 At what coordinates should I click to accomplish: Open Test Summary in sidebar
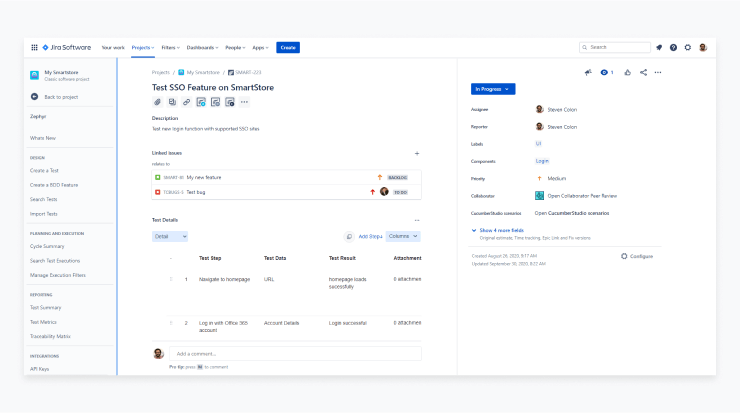(x=45, y=307)
